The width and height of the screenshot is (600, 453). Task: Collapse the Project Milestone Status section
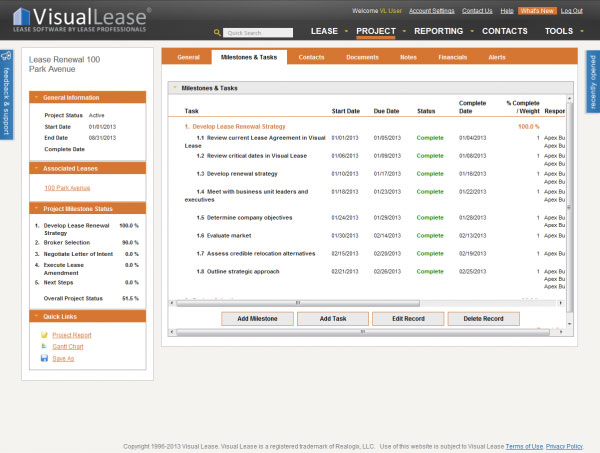[x=36, y=209]
